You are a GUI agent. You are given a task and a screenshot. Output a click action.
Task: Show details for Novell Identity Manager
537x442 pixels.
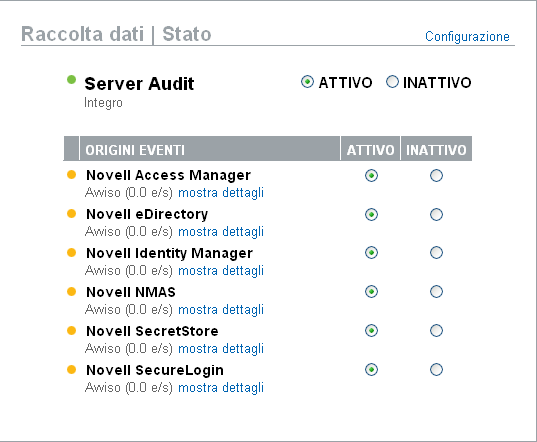coord(221,271)
